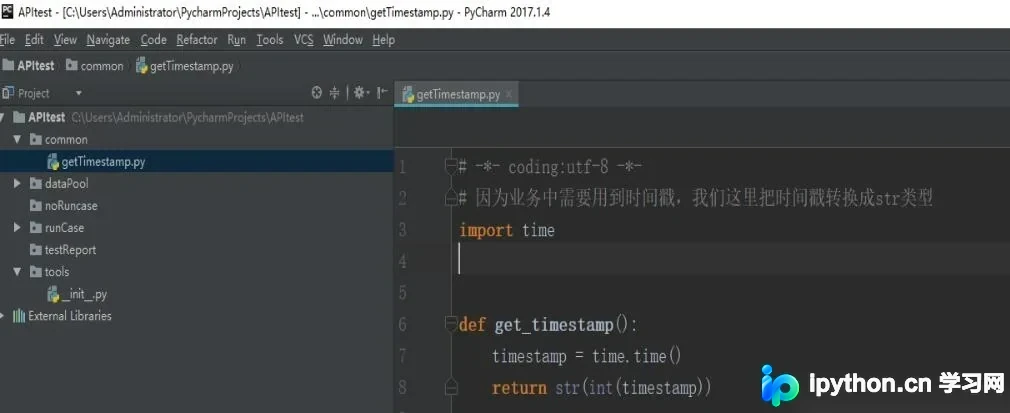Click the Collapse All icon in Project panel
This screenshot has width=1010, height=413.
334,93
